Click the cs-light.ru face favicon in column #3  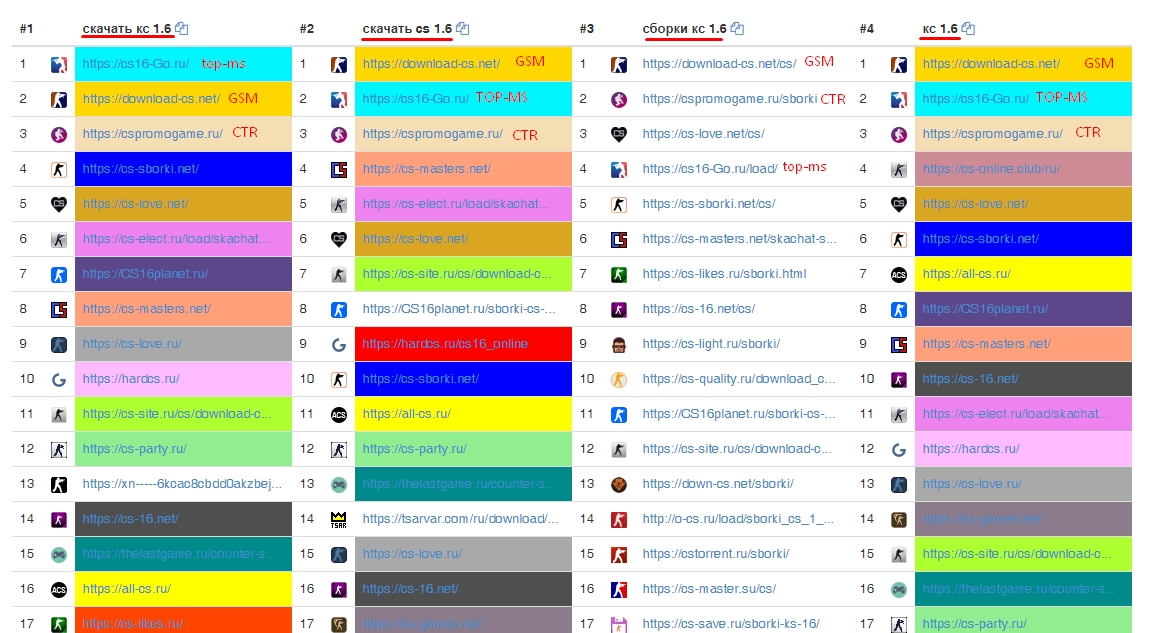coord(619,345)
